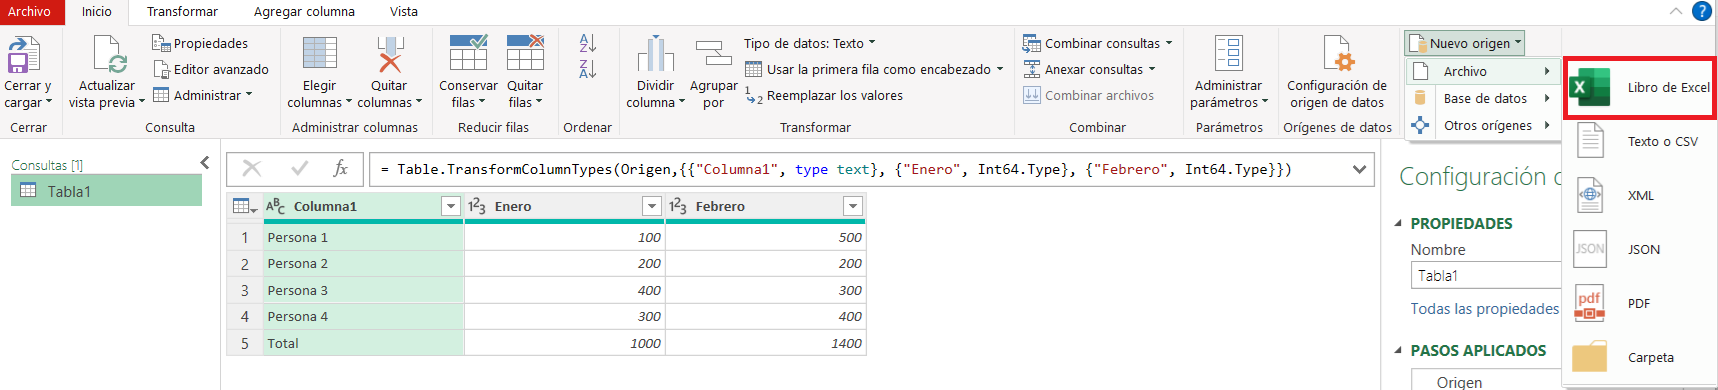Switch to the Agregar columna tab
Image resolution: width=1718 pixels, height=390 pixels.
[304, 12]
